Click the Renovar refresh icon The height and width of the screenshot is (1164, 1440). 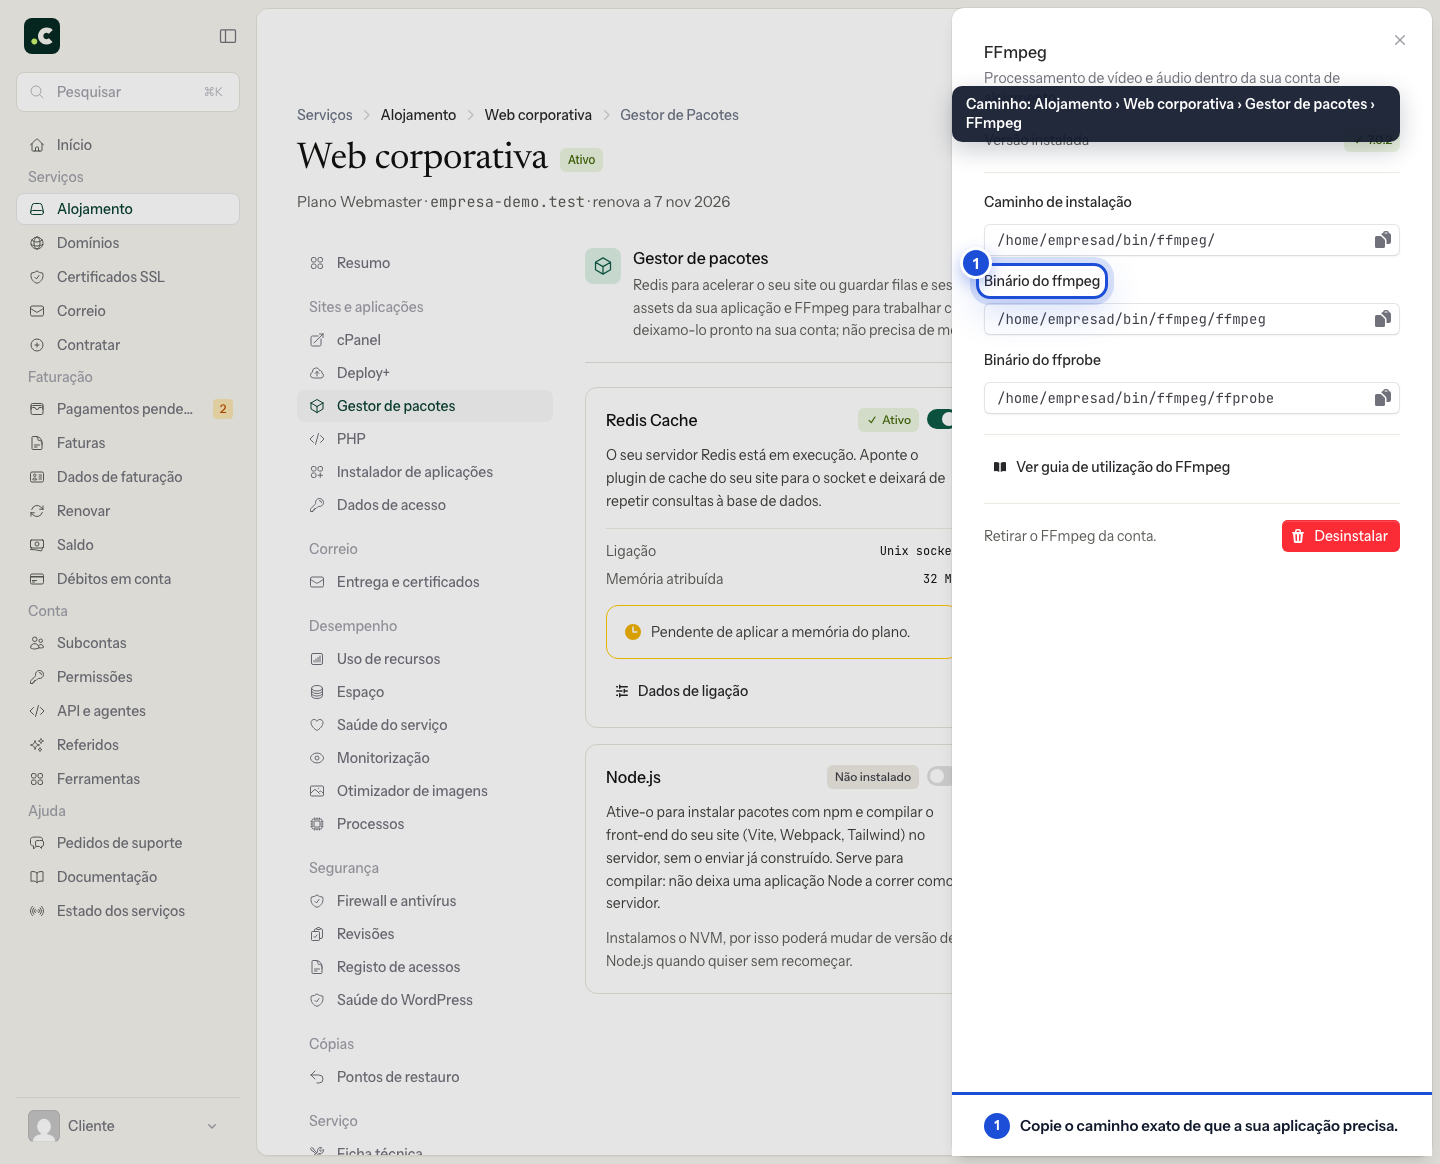point(37,511)
